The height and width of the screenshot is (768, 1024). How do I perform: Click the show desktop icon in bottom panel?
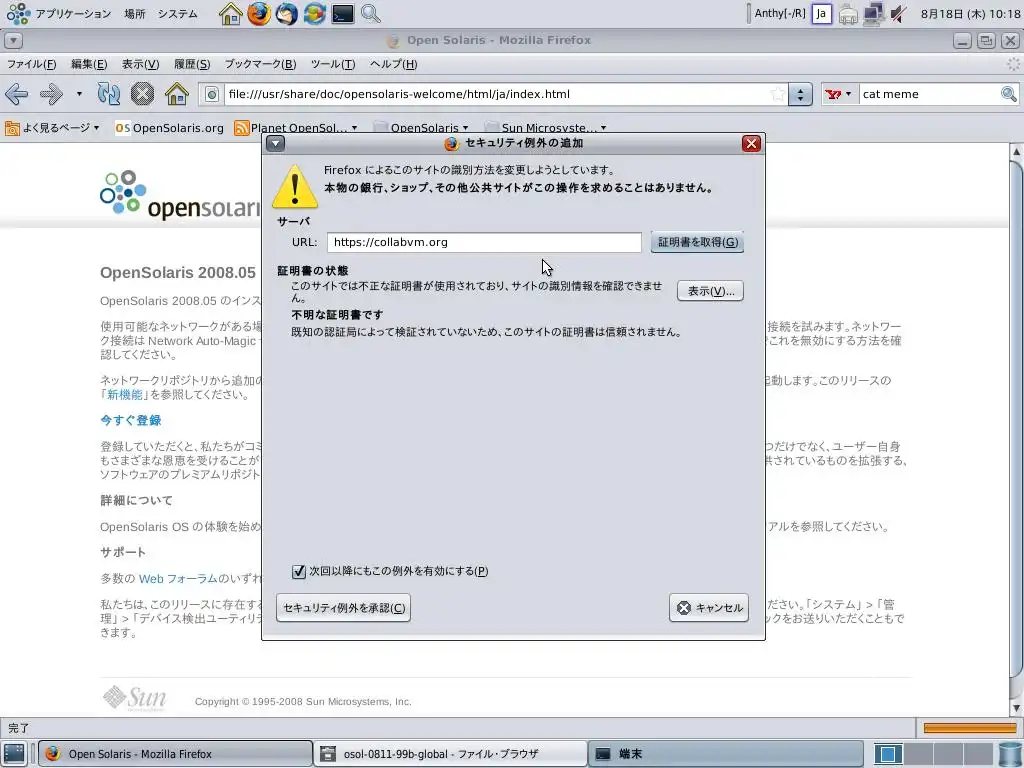(14, 754)
